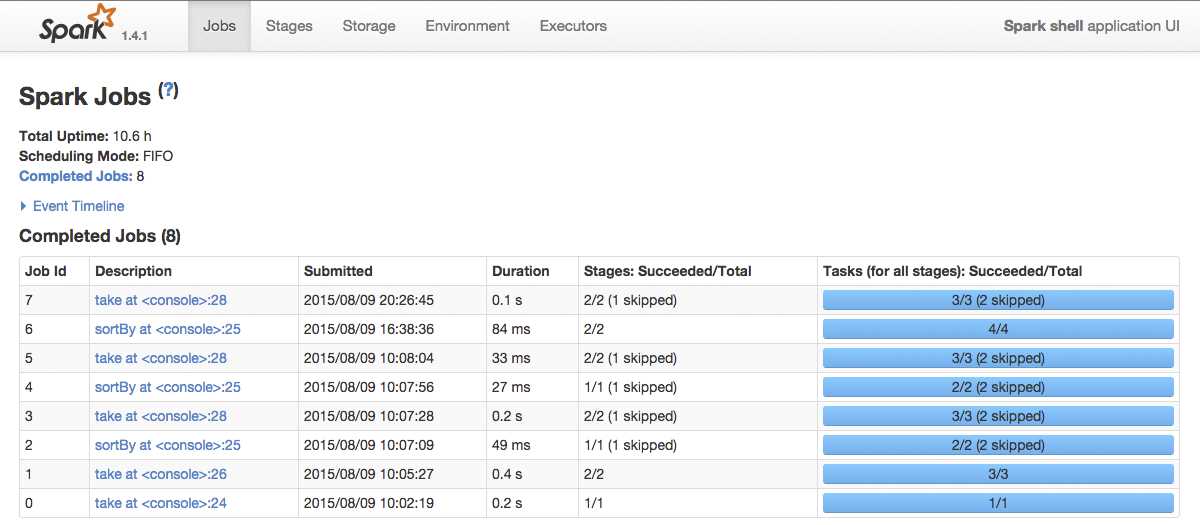Open job 1 take at <console>:26
1200x525 pixels.
coord(161,474)
